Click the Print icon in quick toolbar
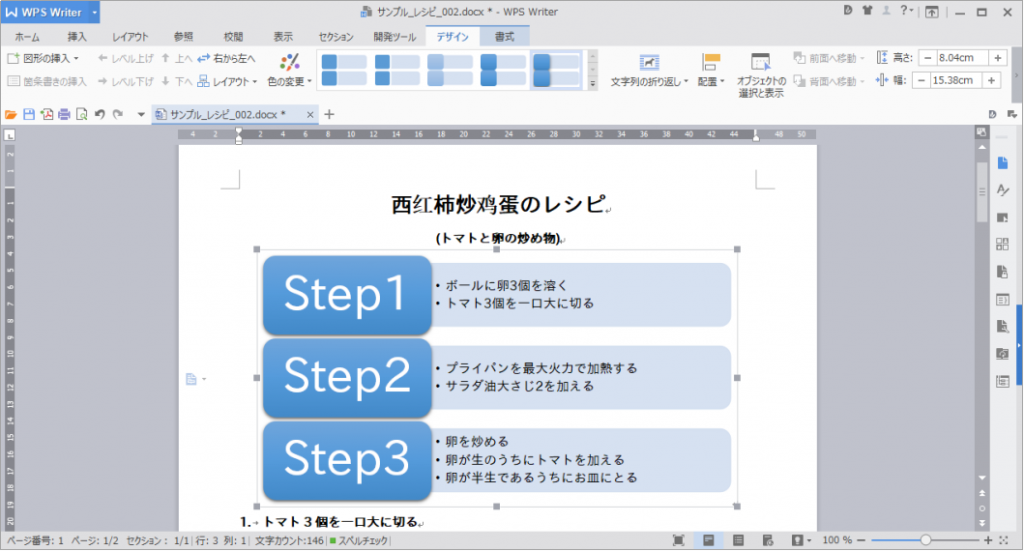Viewport: 1024px width, 551px height. pos(64,114)
